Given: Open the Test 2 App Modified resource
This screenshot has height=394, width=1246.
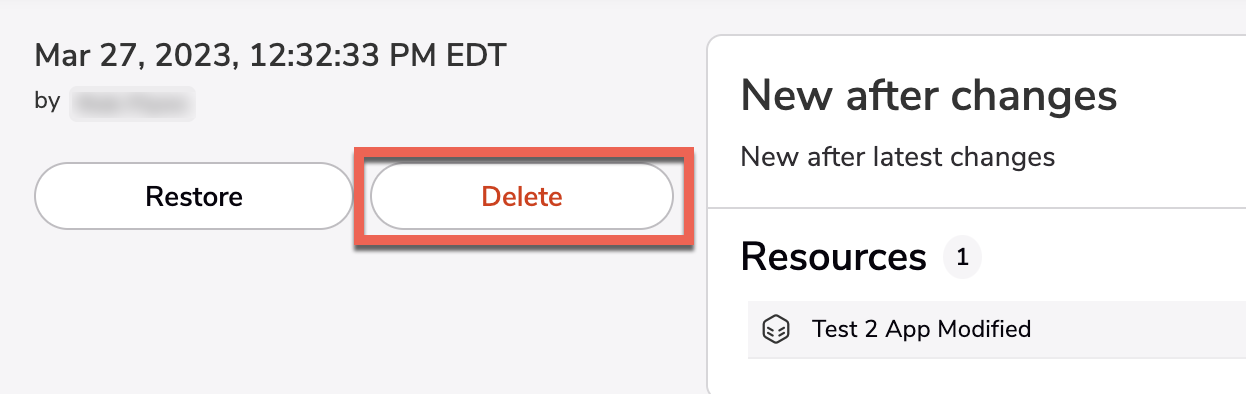Looking at the screenshot, I should (x=997, y=328).
